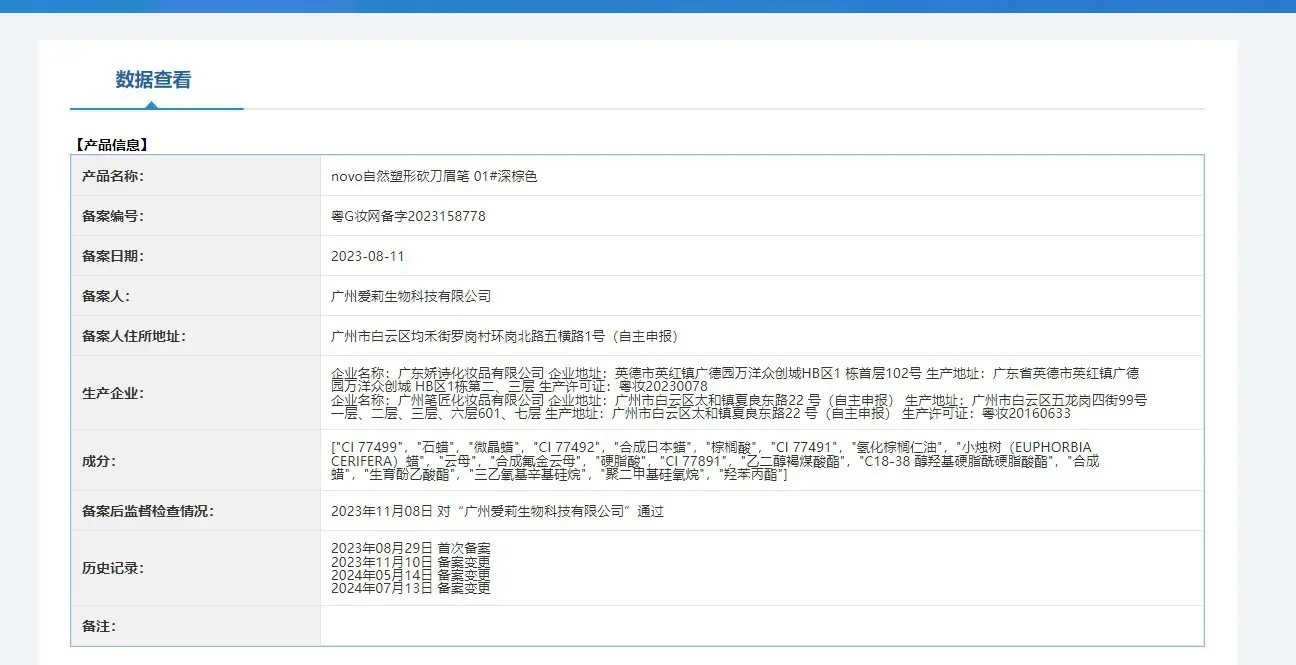Select the 数据查看 tab
This screenshot has width=1296, height=665.
point(153,80)
